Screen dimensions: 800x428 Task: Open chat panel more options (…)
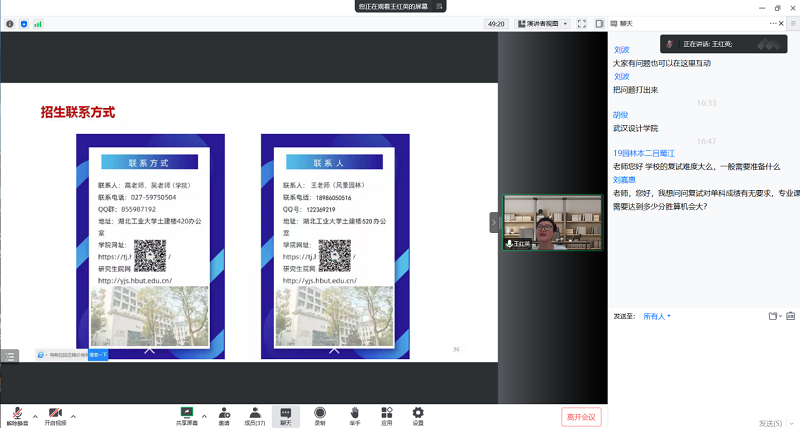(773, 23)
